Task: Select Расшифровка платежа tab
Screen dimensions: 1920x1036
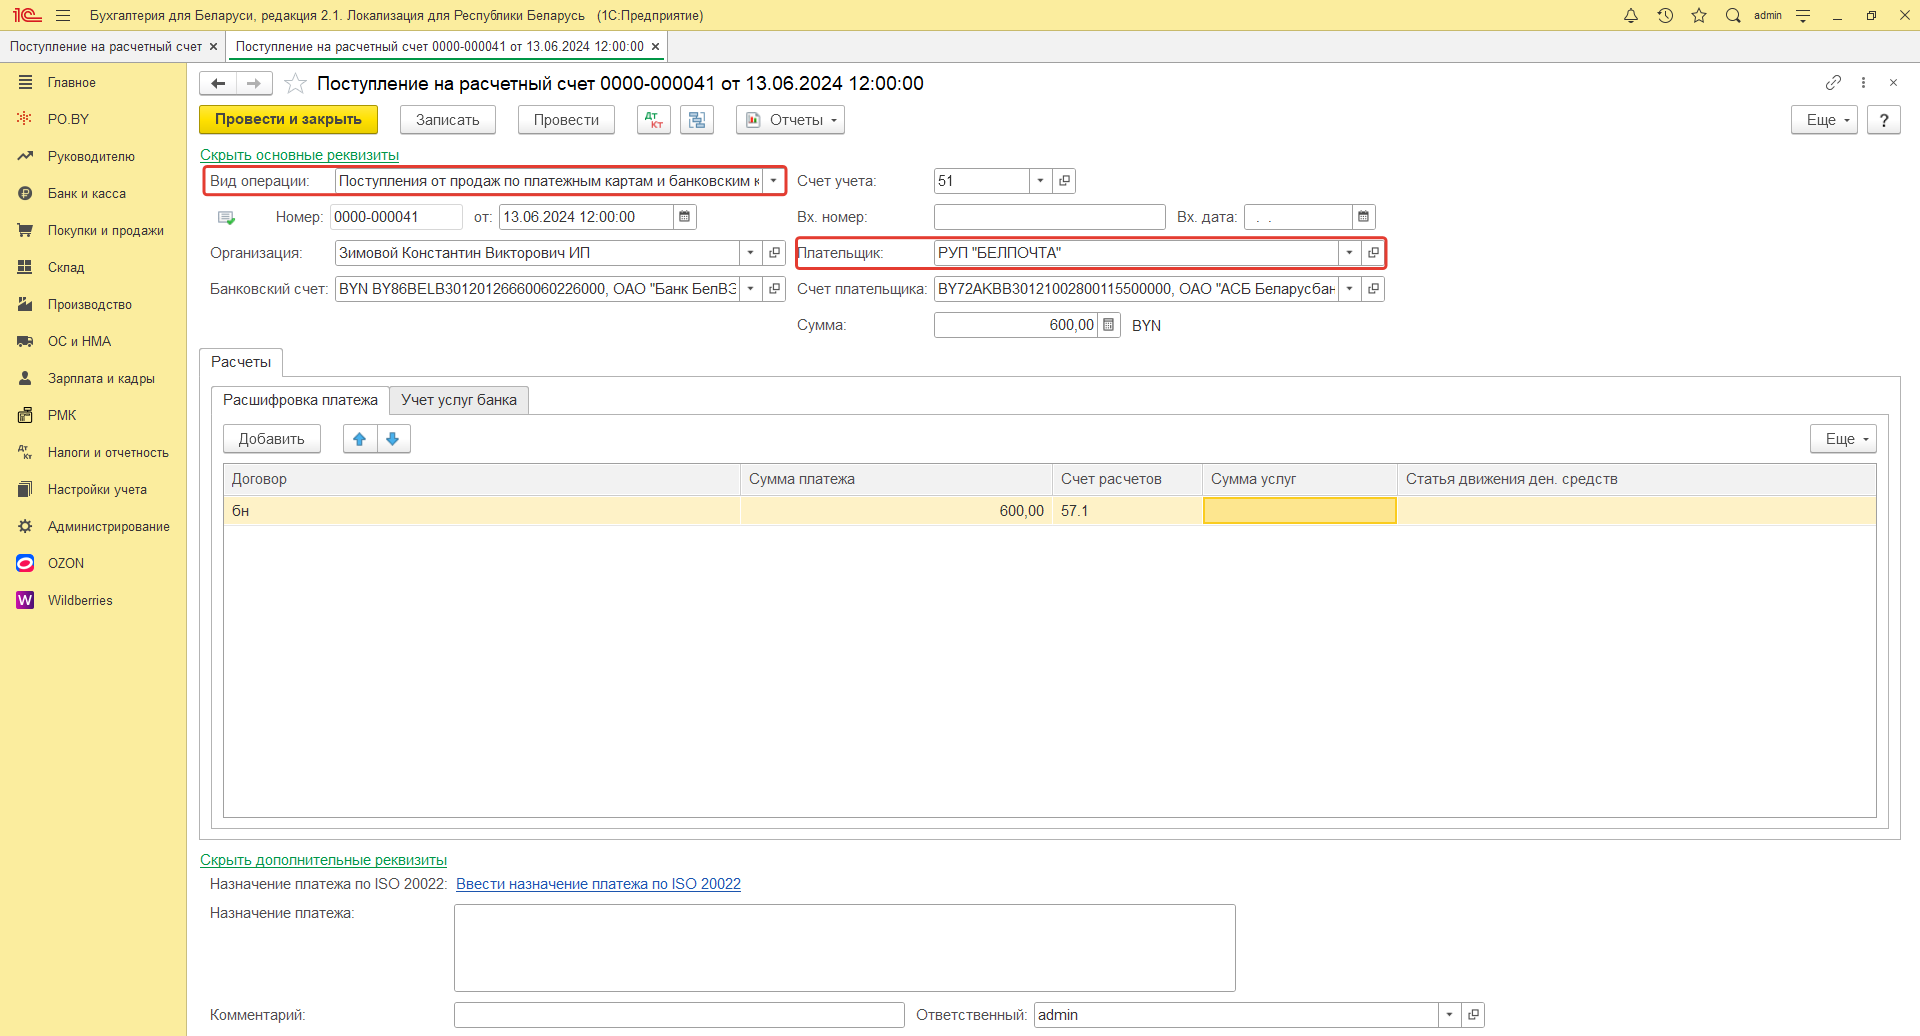Action: 300,400
